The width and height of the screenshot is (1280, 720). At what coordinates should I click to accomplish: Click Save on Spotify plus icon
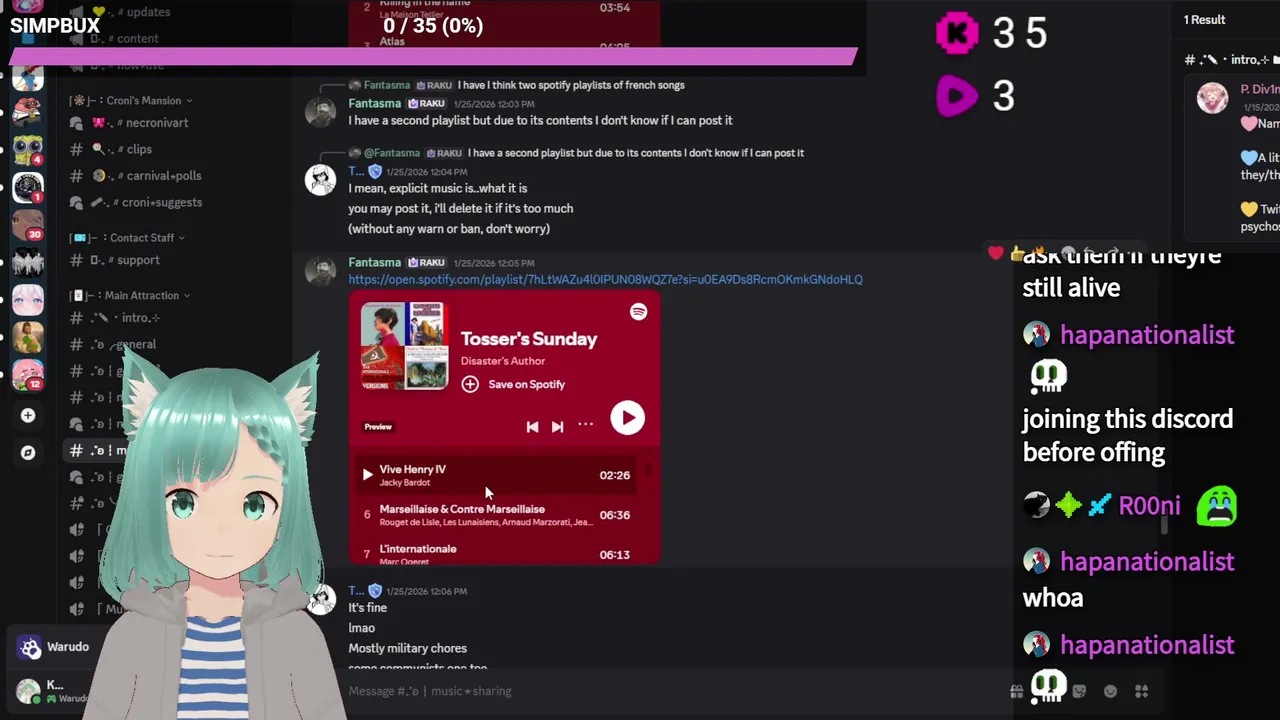tap(470, 384)
